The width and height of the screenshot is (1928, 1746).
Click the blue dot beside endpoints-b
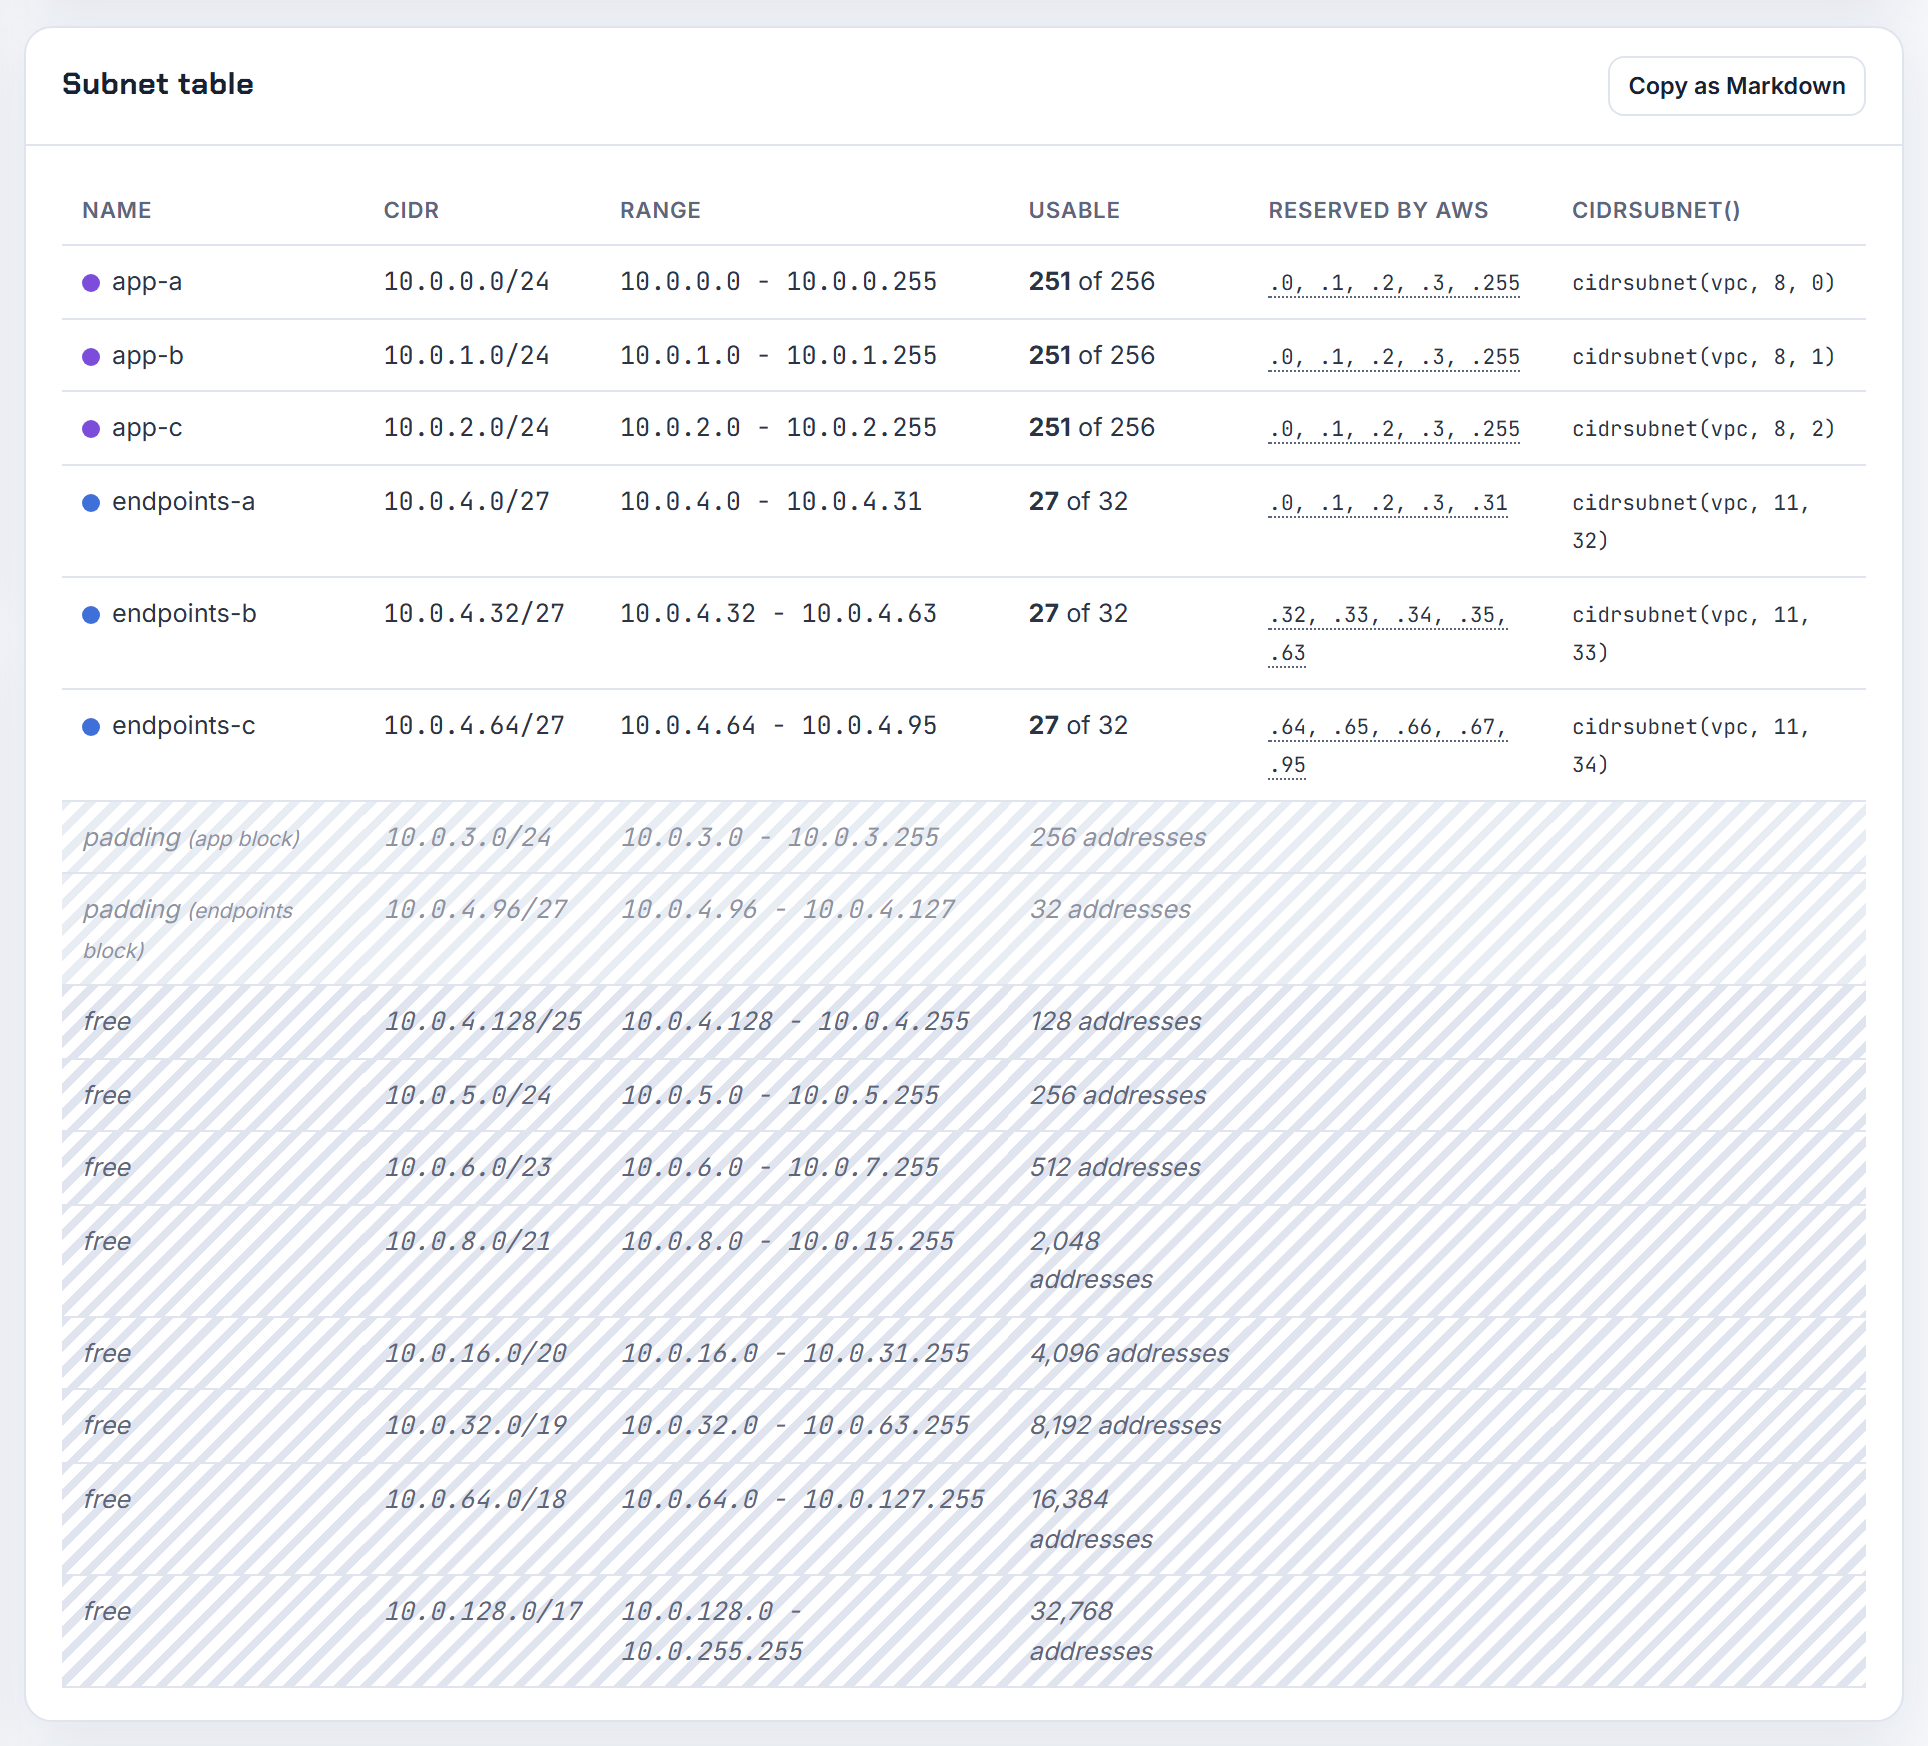(91, 615)
